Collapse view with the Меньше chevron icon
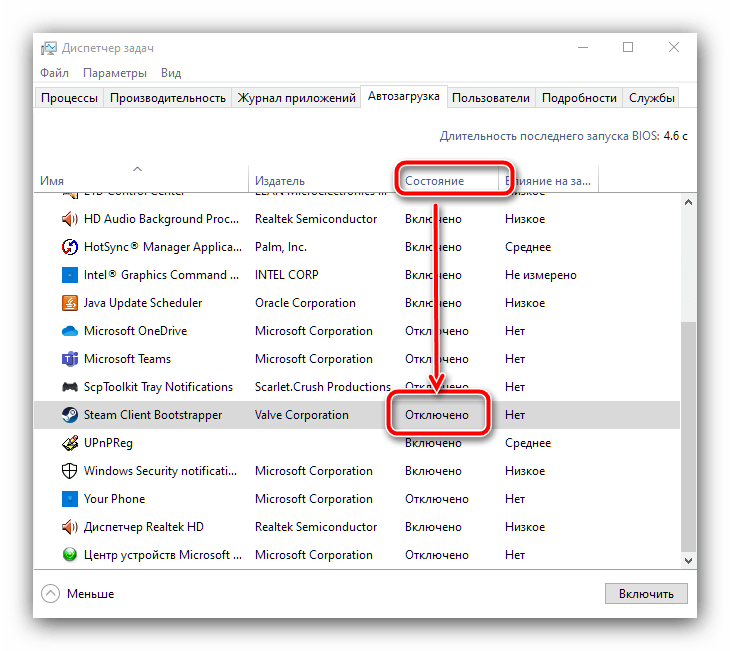The height and width of the screenshot is (651, 730). [x=50, y=594]
